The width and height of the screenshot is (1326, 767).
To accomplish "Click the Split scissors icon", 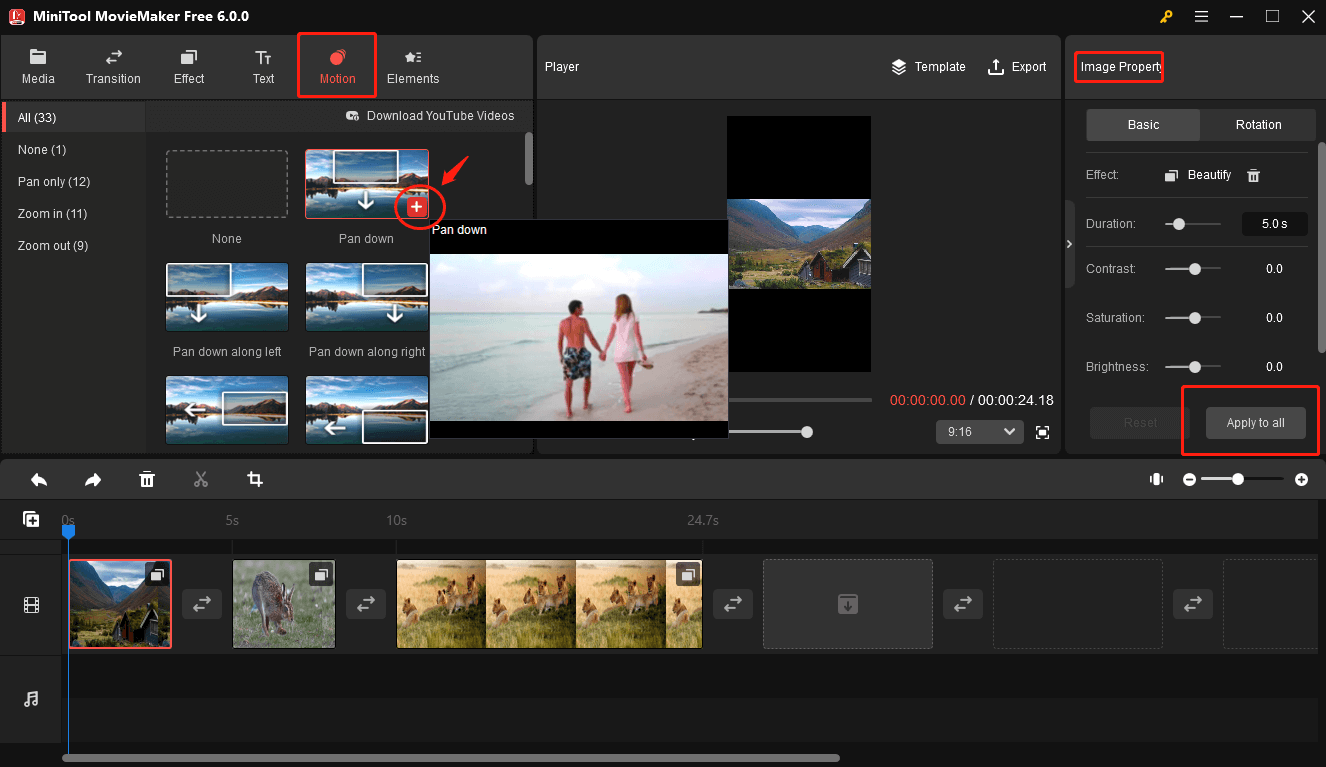I will 201,480.
